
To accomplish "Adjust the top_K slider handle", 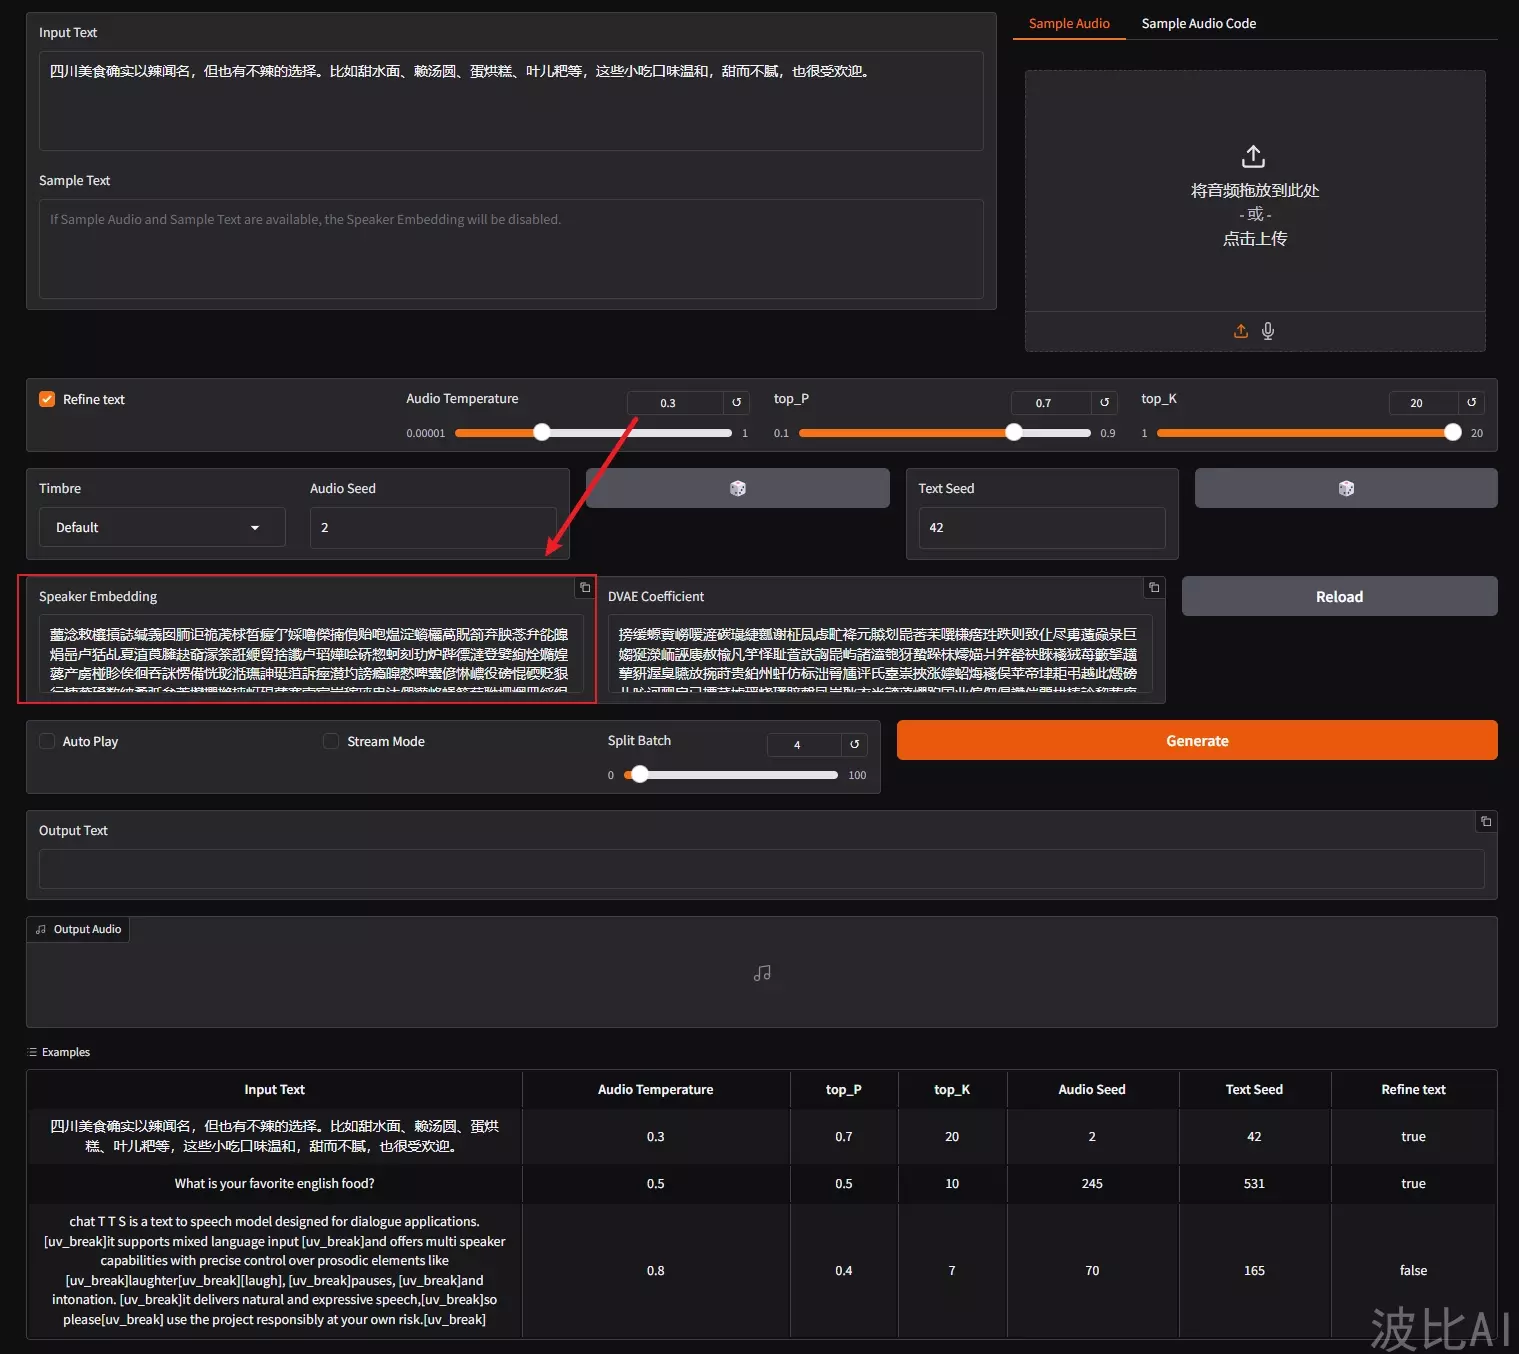I will [x=1453, y=432].
